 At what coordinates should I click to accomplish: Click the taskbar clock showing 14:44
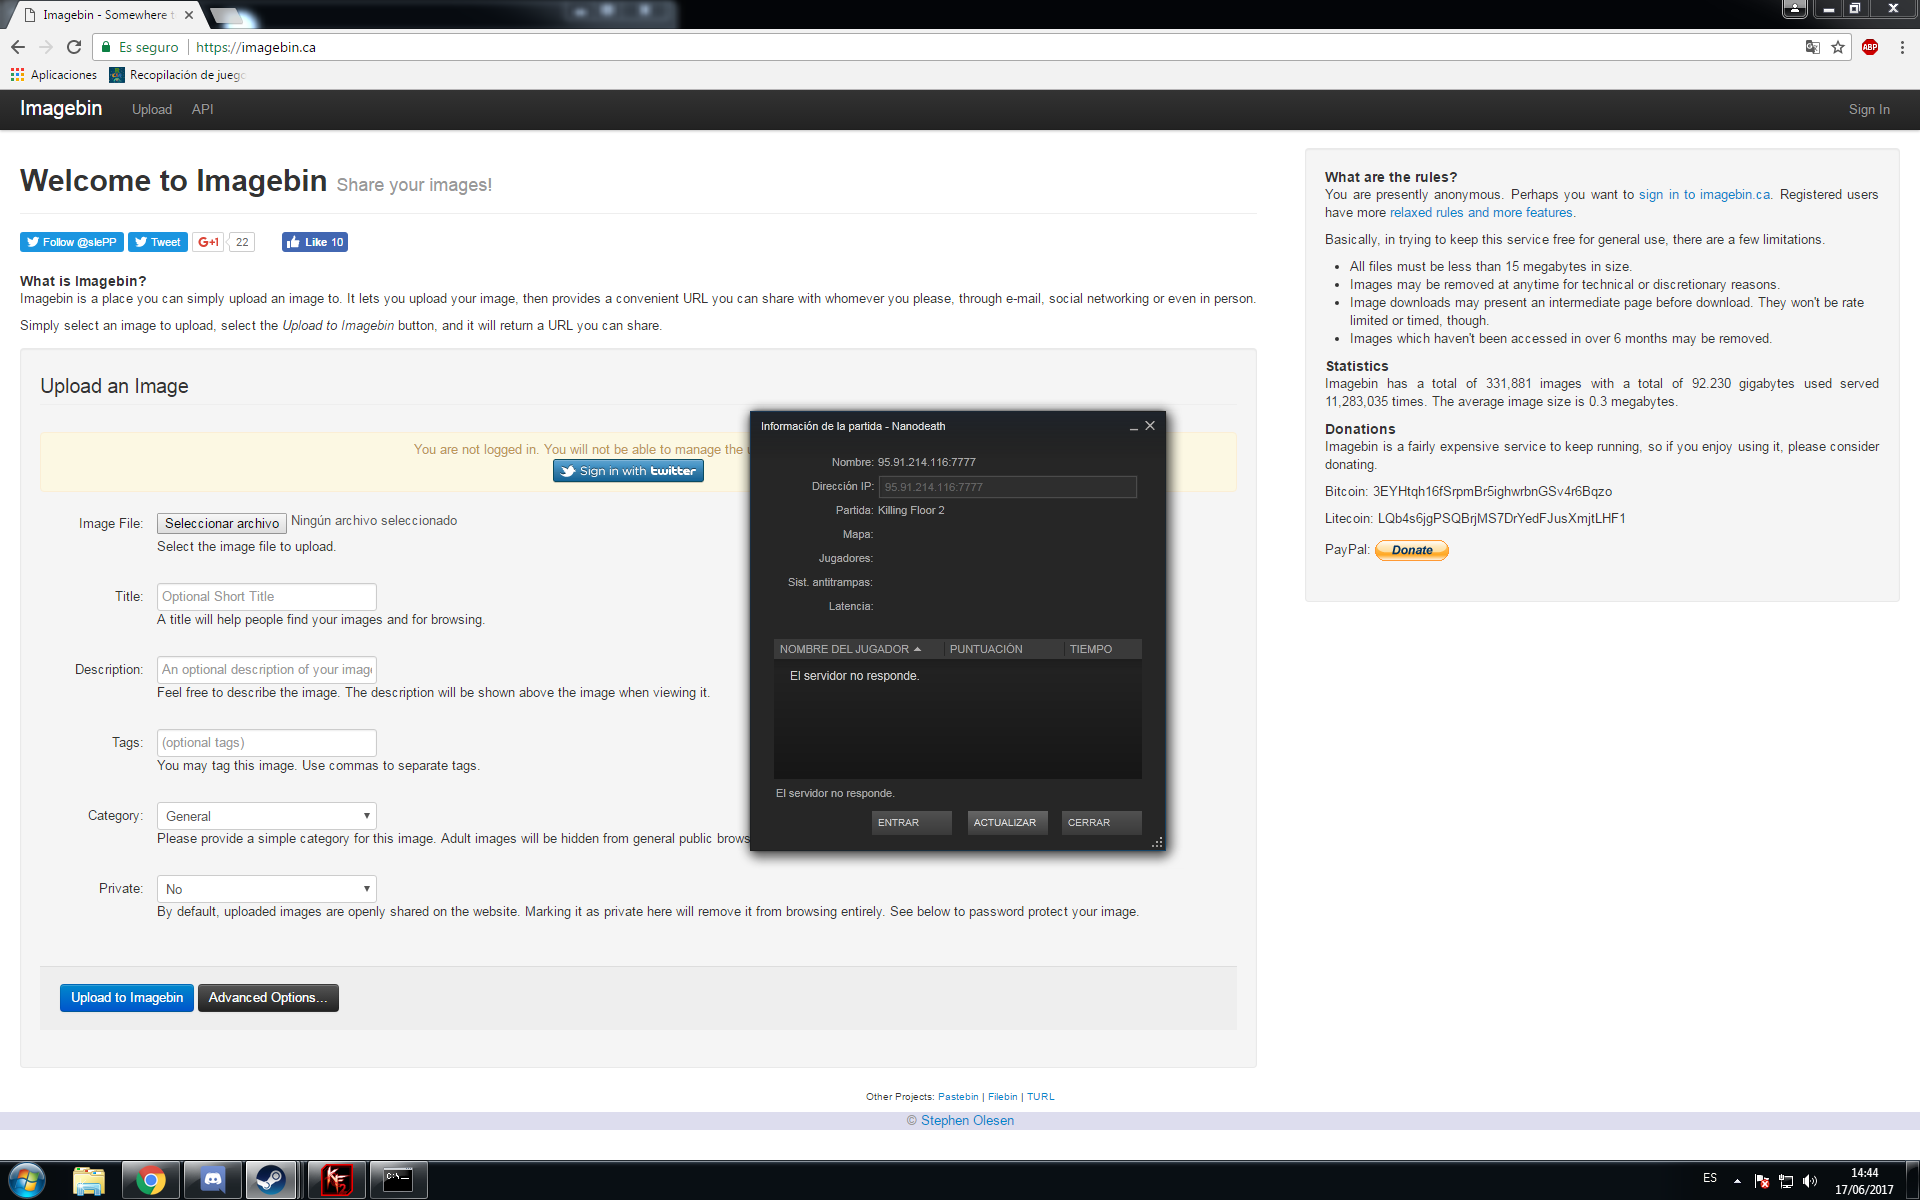click(x=1864, y=1181)
